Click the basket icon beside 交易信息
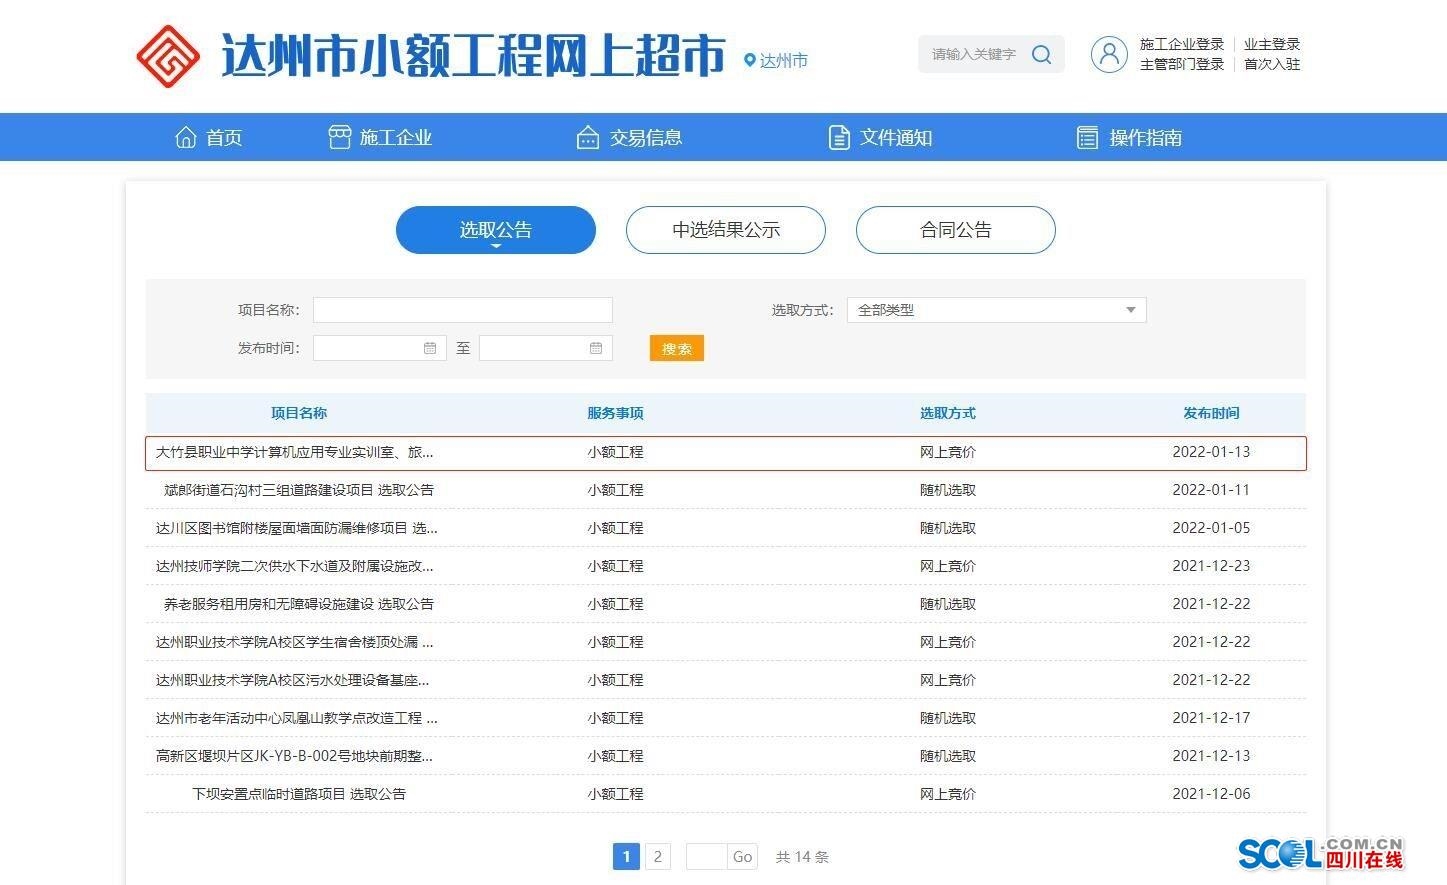 [x=588, y=137]
